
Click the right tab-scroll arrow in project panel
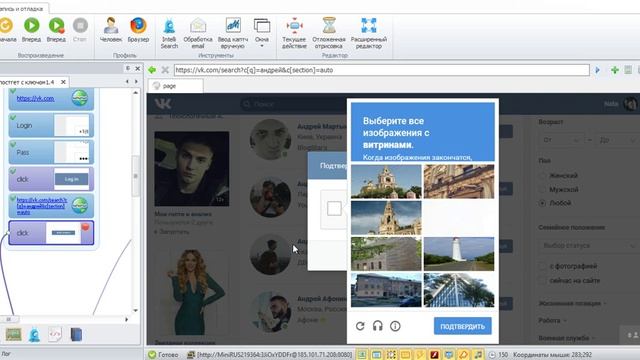(136, 82)
